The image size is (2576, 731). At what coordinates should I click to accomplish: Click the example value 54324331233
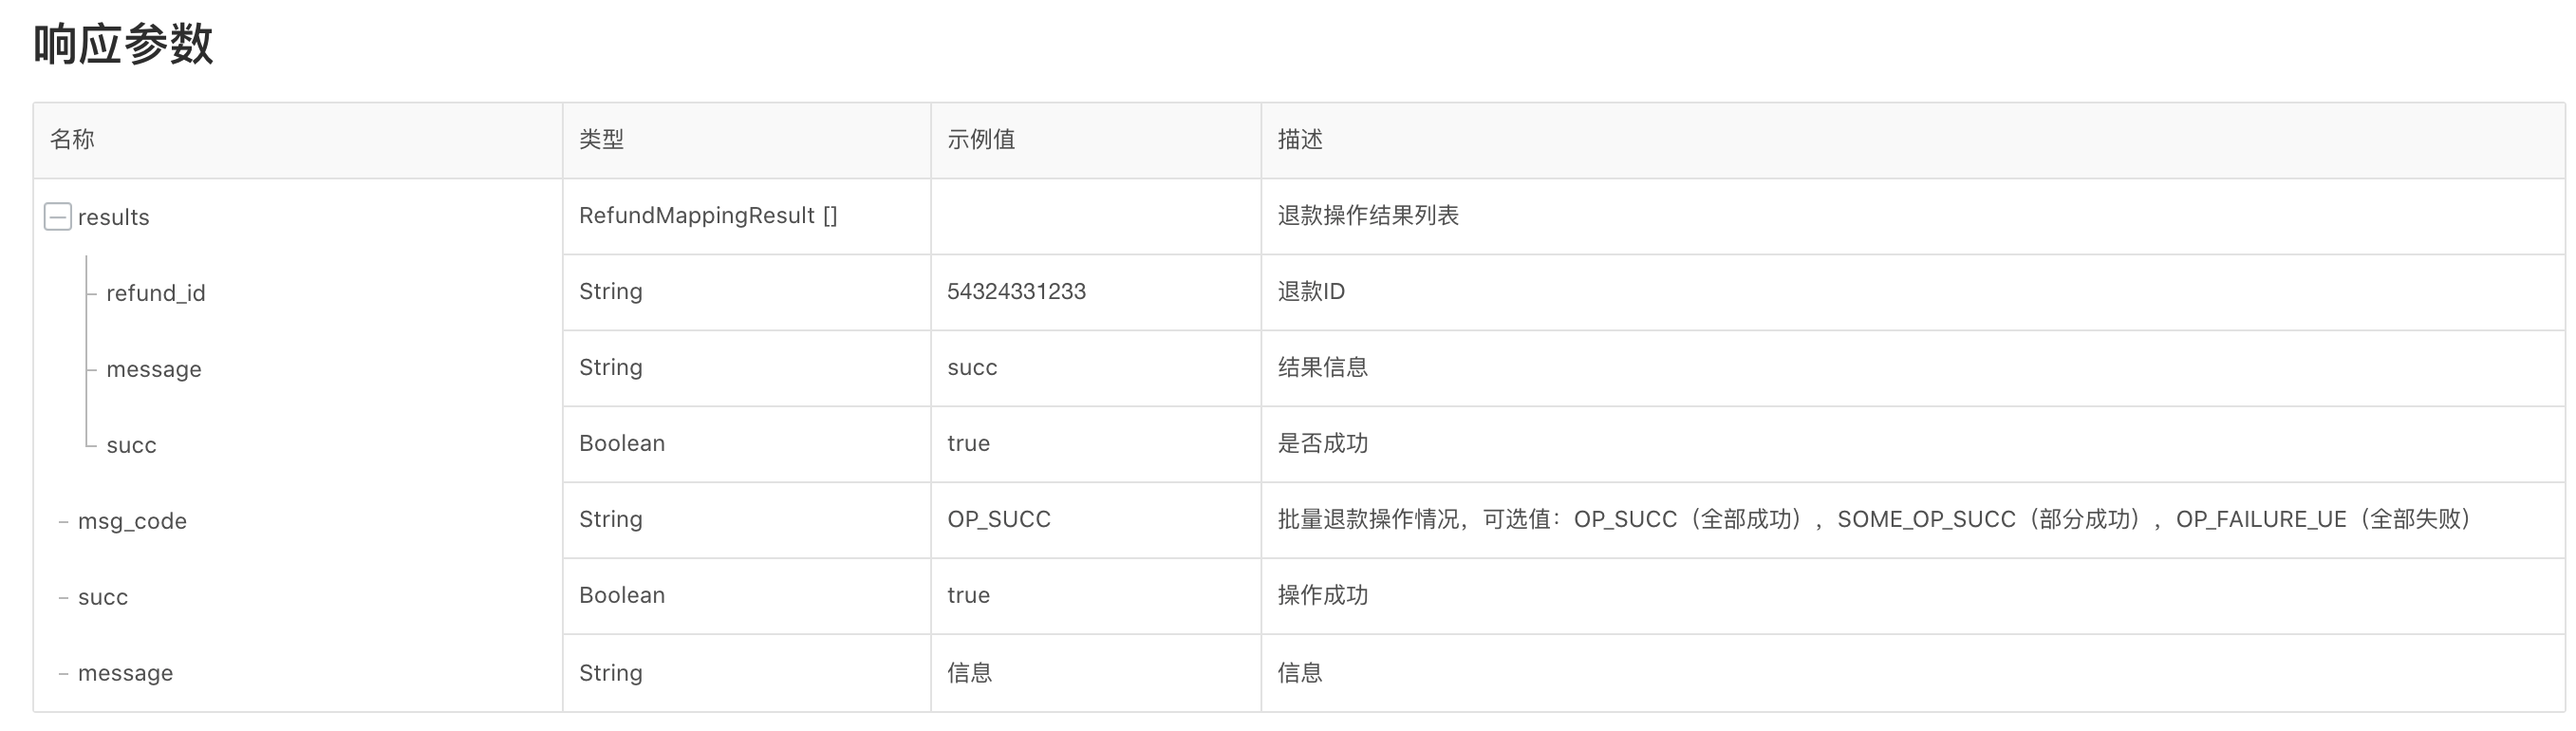pos(1016,291)
